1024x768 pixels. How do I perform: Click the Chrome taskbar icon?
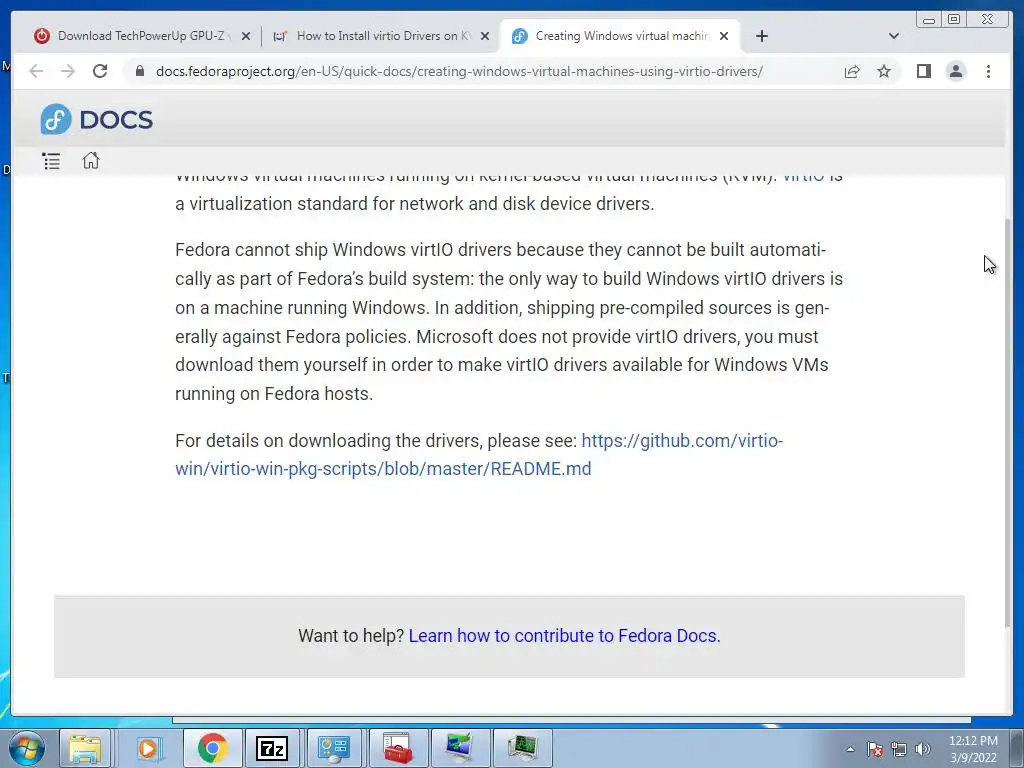[x=212, y=748]
